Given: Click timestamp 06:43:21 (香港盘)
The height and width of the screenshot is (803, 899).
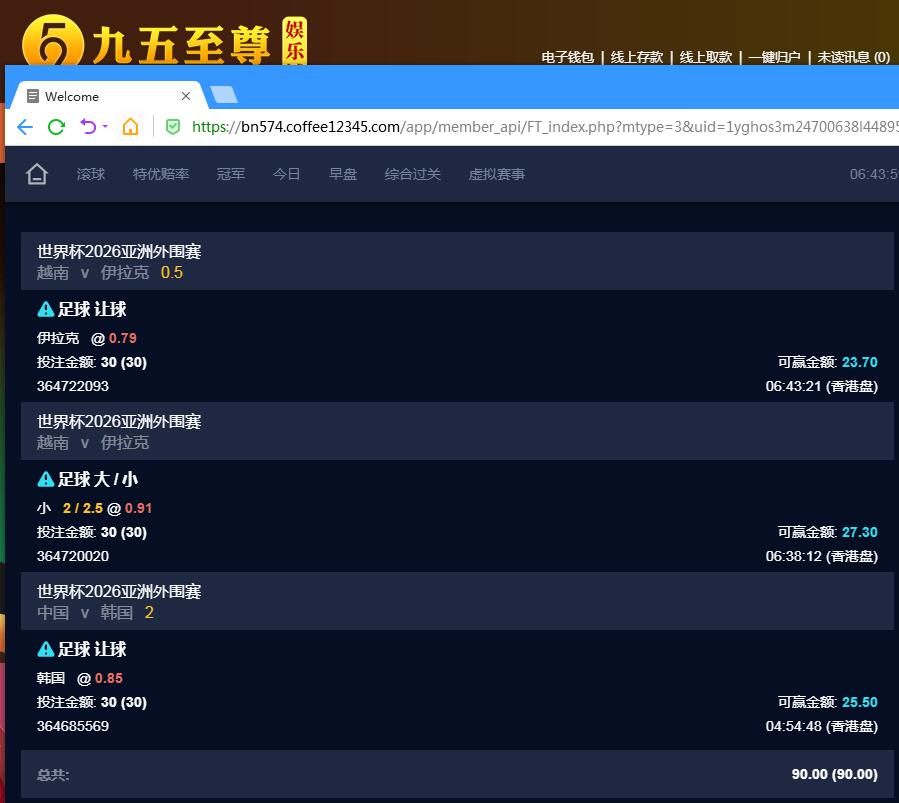Looking at the screenshot, I should [x=822, y=386].
